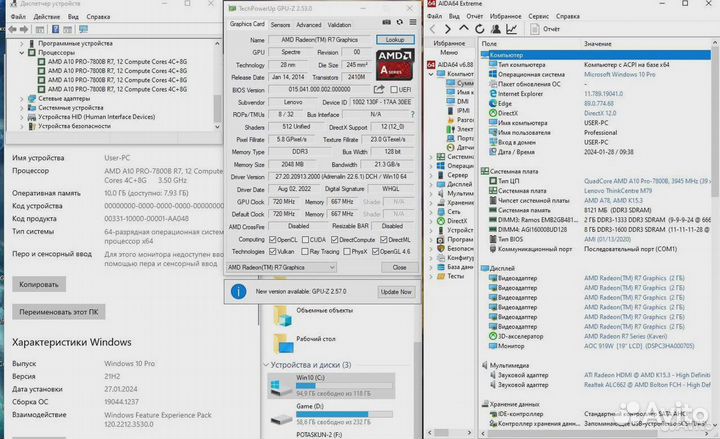This screenshot has width=720, height=439.
Task: Click AIDA64 forward arrow toolbar icon
Action: click(448, 29)
